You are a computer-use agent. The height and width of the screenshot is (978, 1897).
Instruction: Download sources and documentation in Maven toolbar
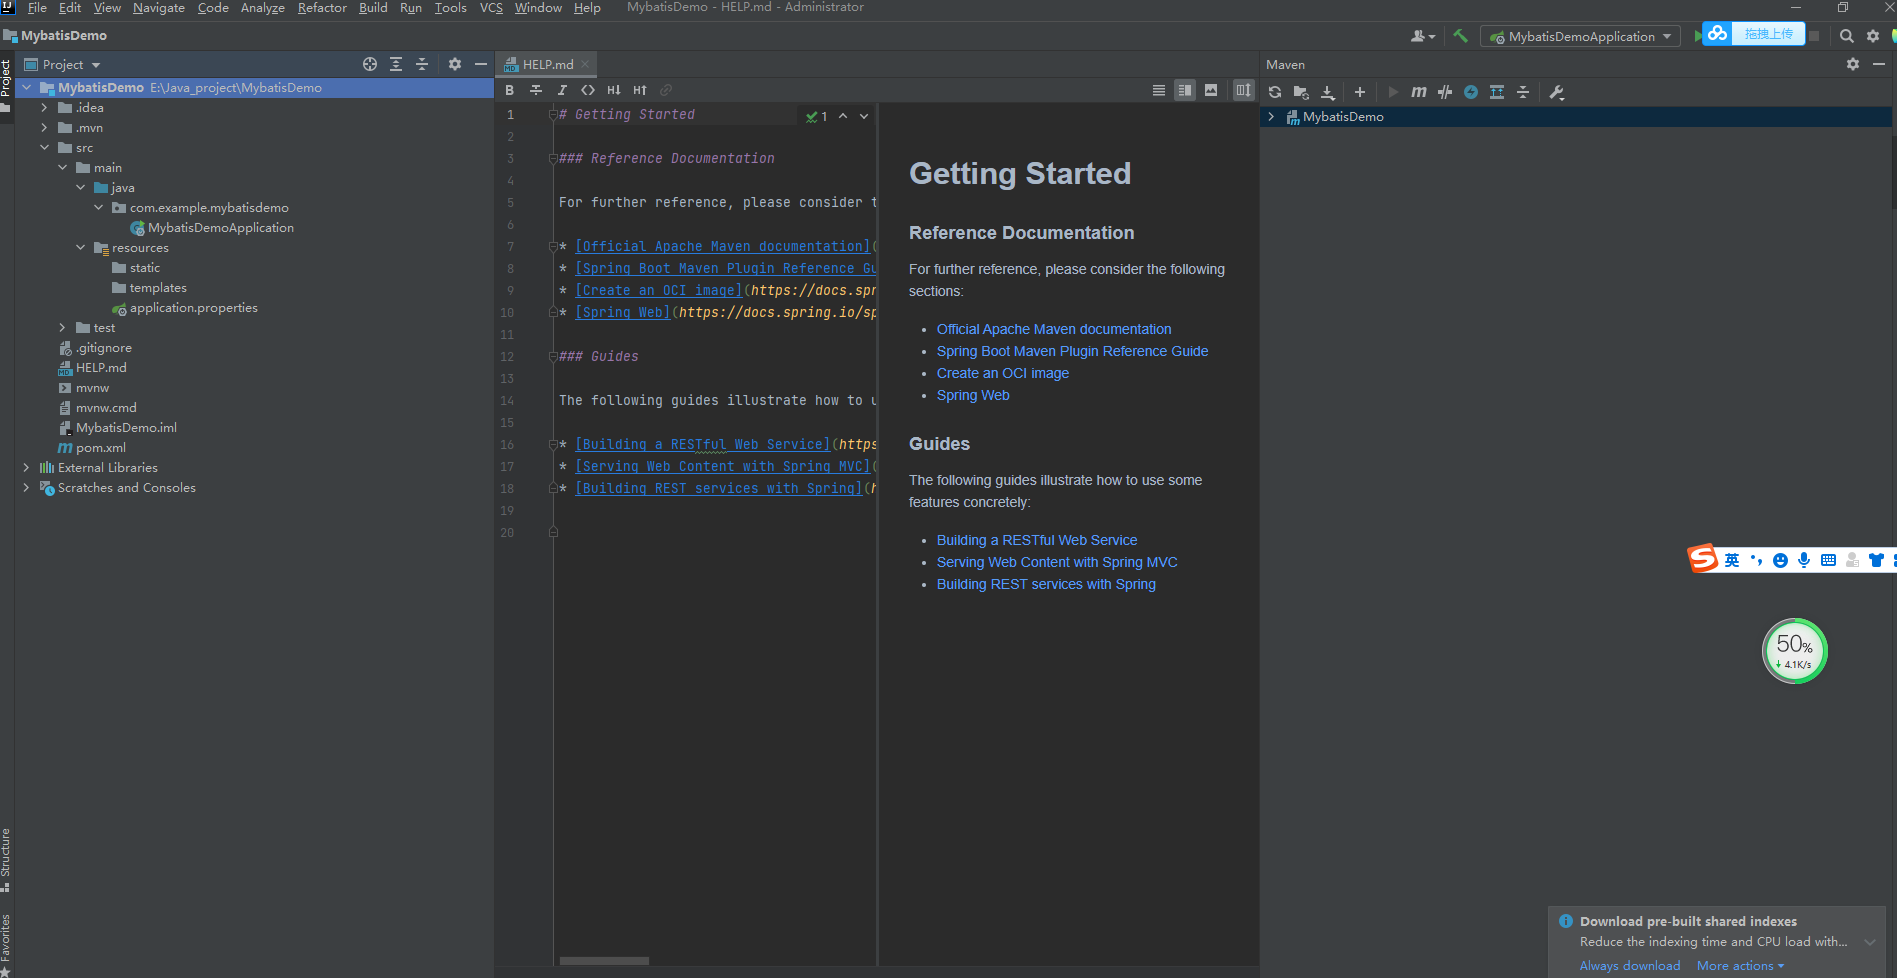coord(1328,92)
